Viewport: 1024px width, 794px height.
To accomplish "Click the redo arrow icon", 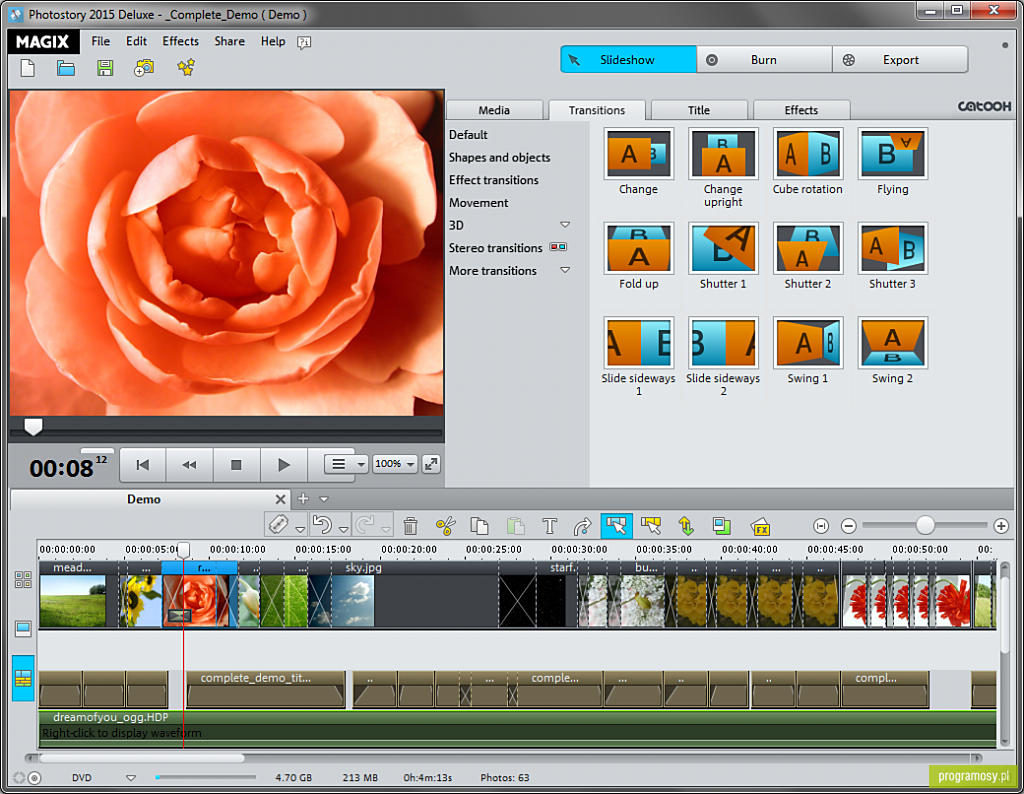I will (366, 525).
